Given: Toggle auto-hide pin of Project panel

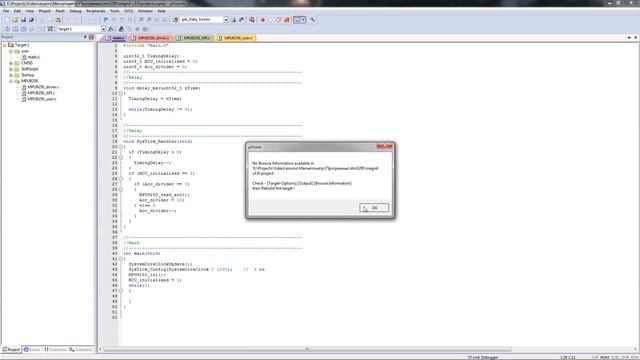Looking at the screenshot, I should [85, 37].
